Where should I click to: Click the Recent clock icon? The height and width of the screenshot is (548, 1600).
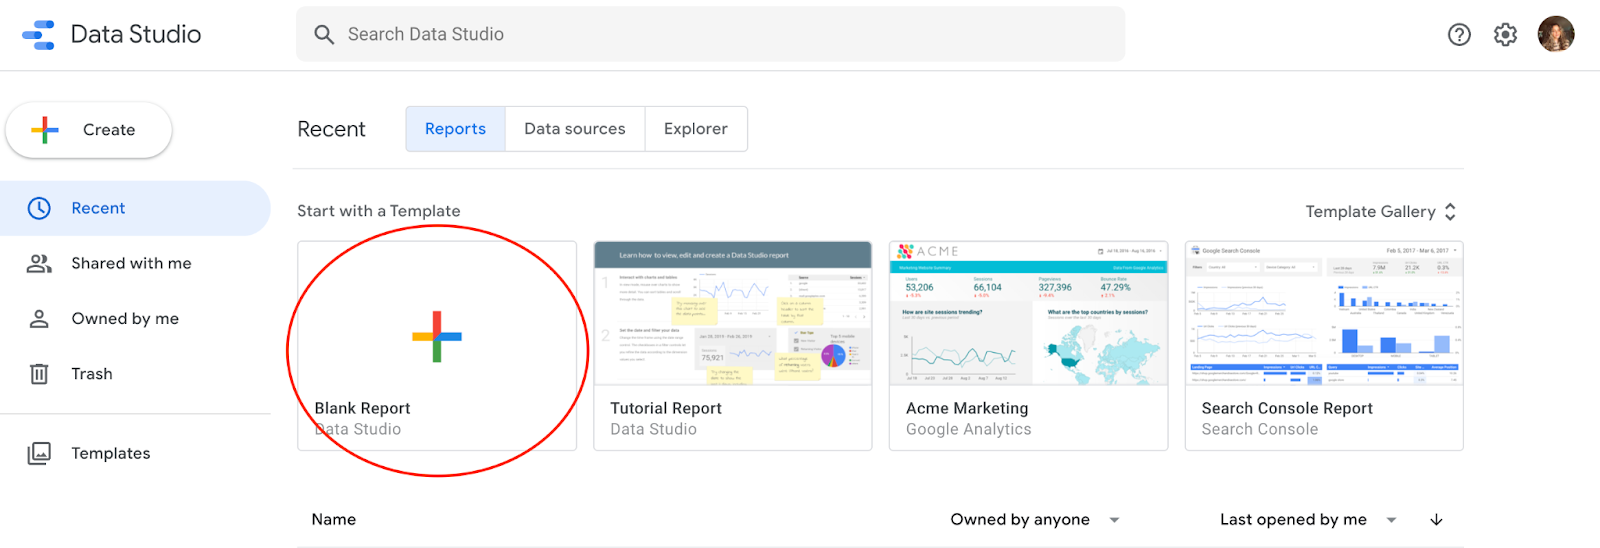pos(39,208)
